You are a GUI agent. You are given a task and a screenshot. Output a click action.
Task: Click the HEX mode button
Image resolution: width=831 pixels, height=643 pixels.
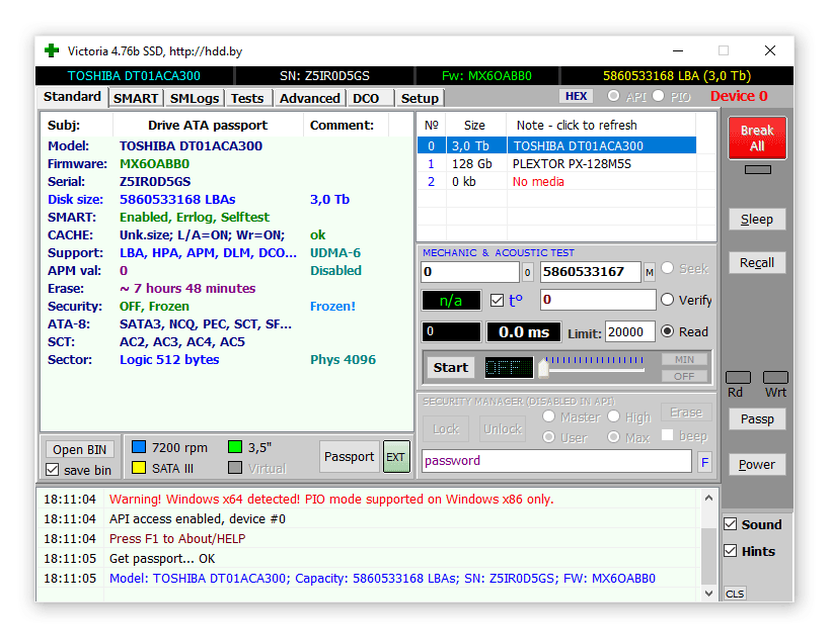click(x=577, y=96)
